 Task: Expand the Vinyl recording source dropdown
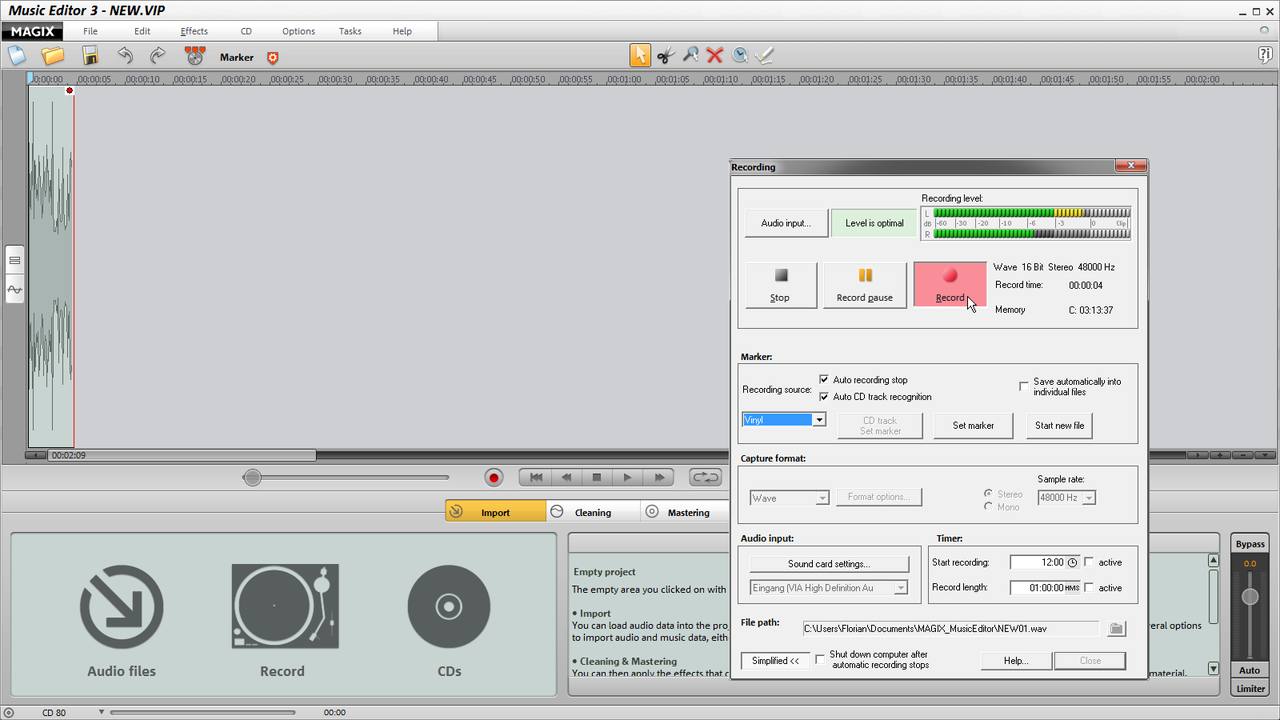coord(819,420)
